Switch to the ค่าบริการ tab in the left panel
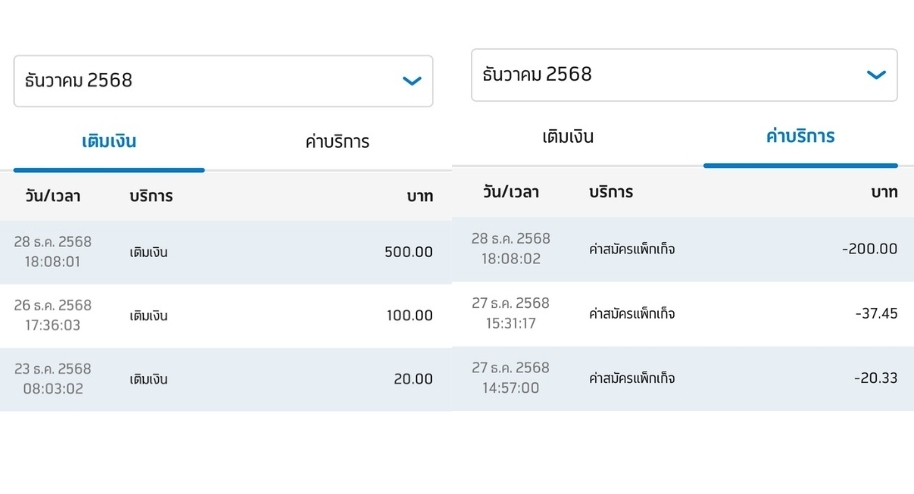The height and width of the screenshot is (494, 914). (x=337, y=141)
